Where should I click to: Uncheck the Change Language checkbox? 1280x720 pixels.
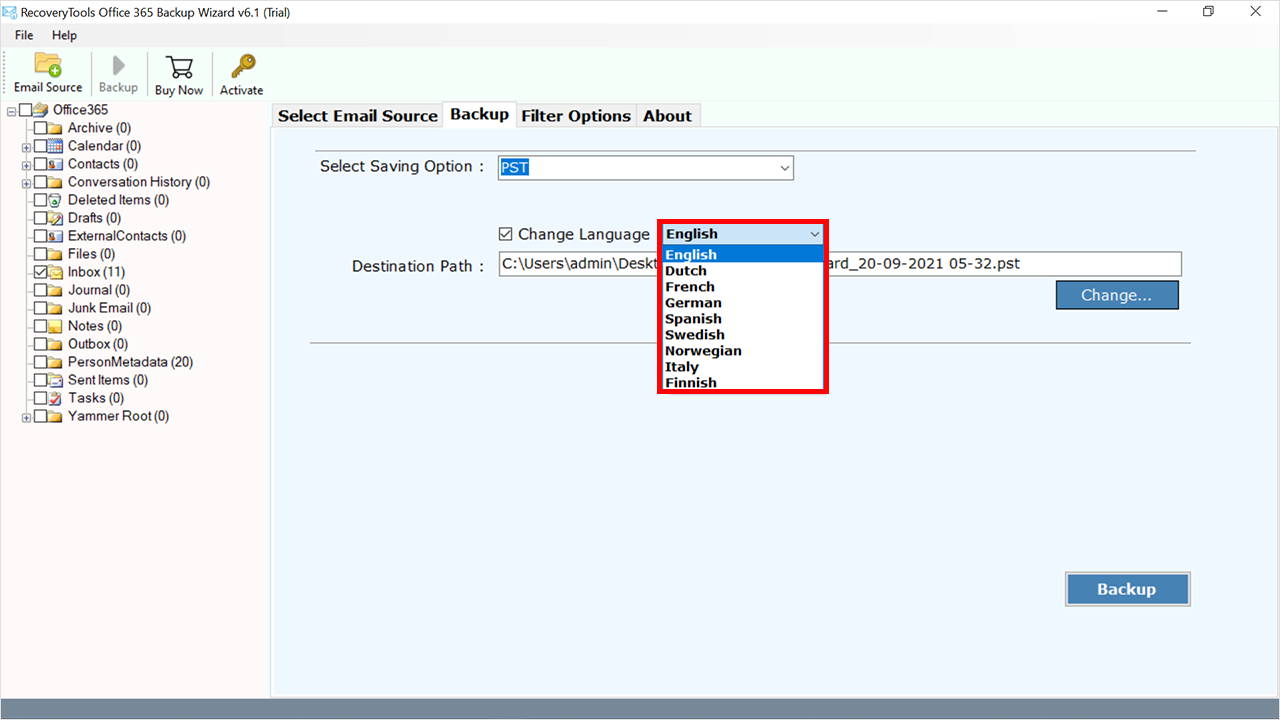point(505,234)
